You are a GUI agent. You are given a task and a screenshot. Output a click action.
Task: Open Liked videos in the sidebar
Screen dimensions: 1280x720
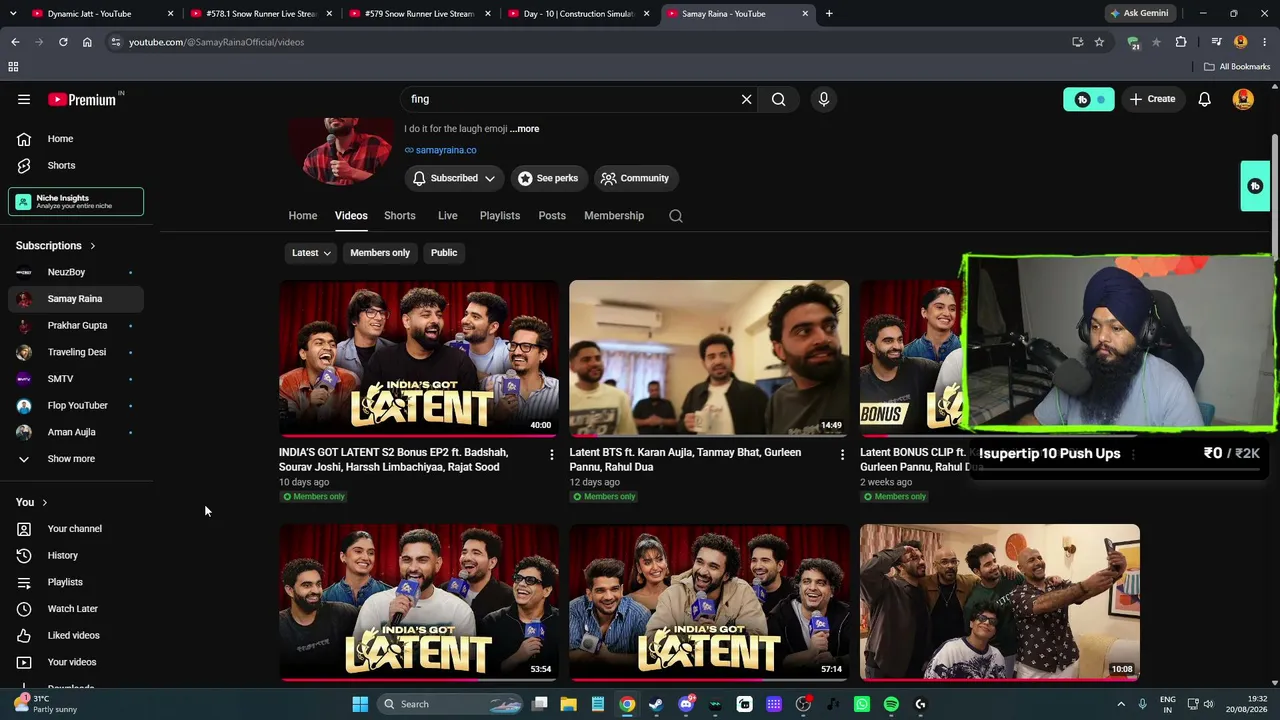tap(76, 636)
